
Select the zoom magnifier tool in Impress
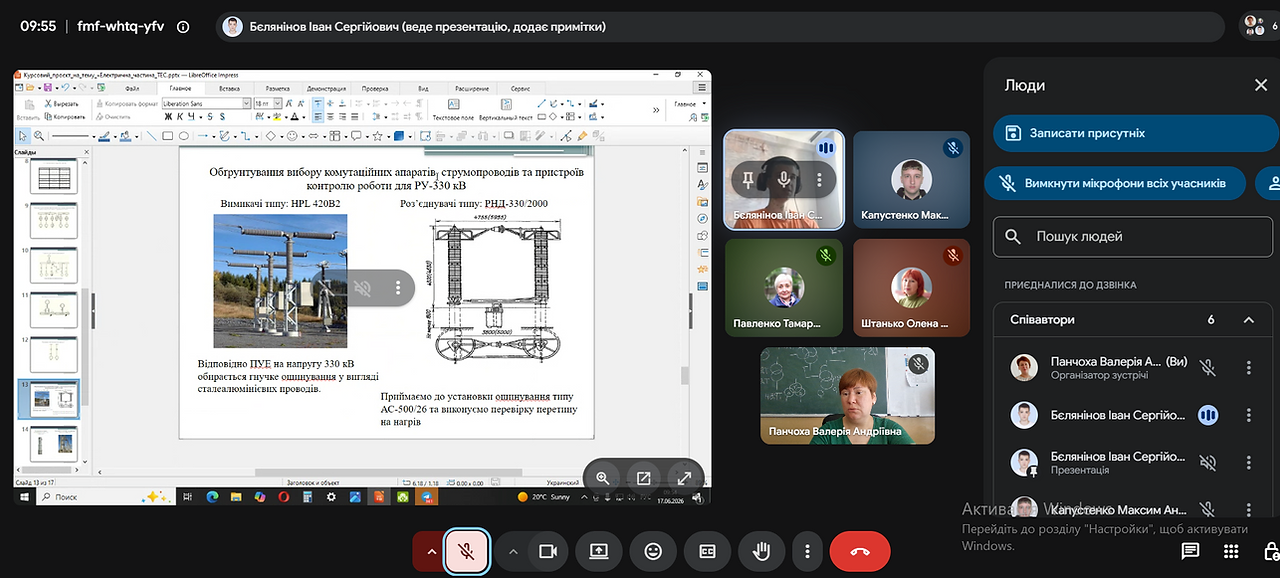pos(38,136)
